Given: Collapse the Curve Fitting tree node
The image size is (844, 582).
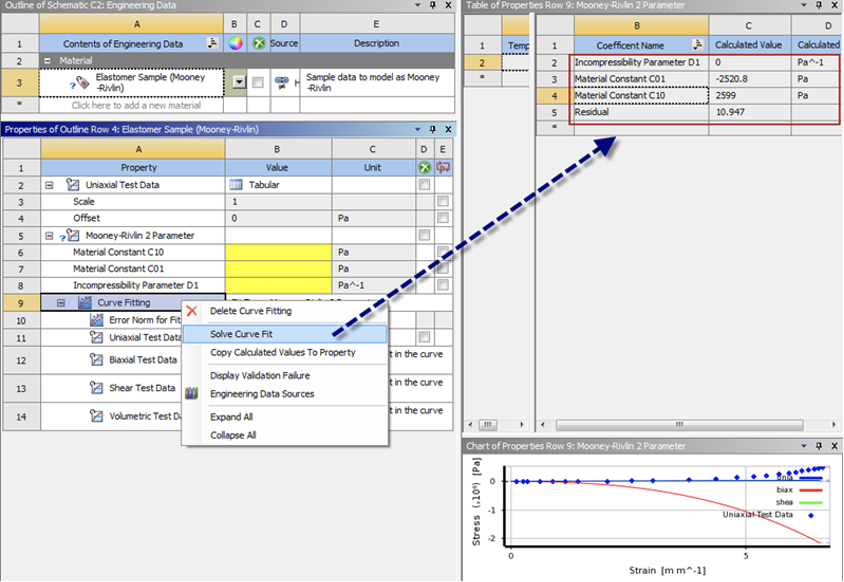Looking at the screenshot, I should point(61,303).
